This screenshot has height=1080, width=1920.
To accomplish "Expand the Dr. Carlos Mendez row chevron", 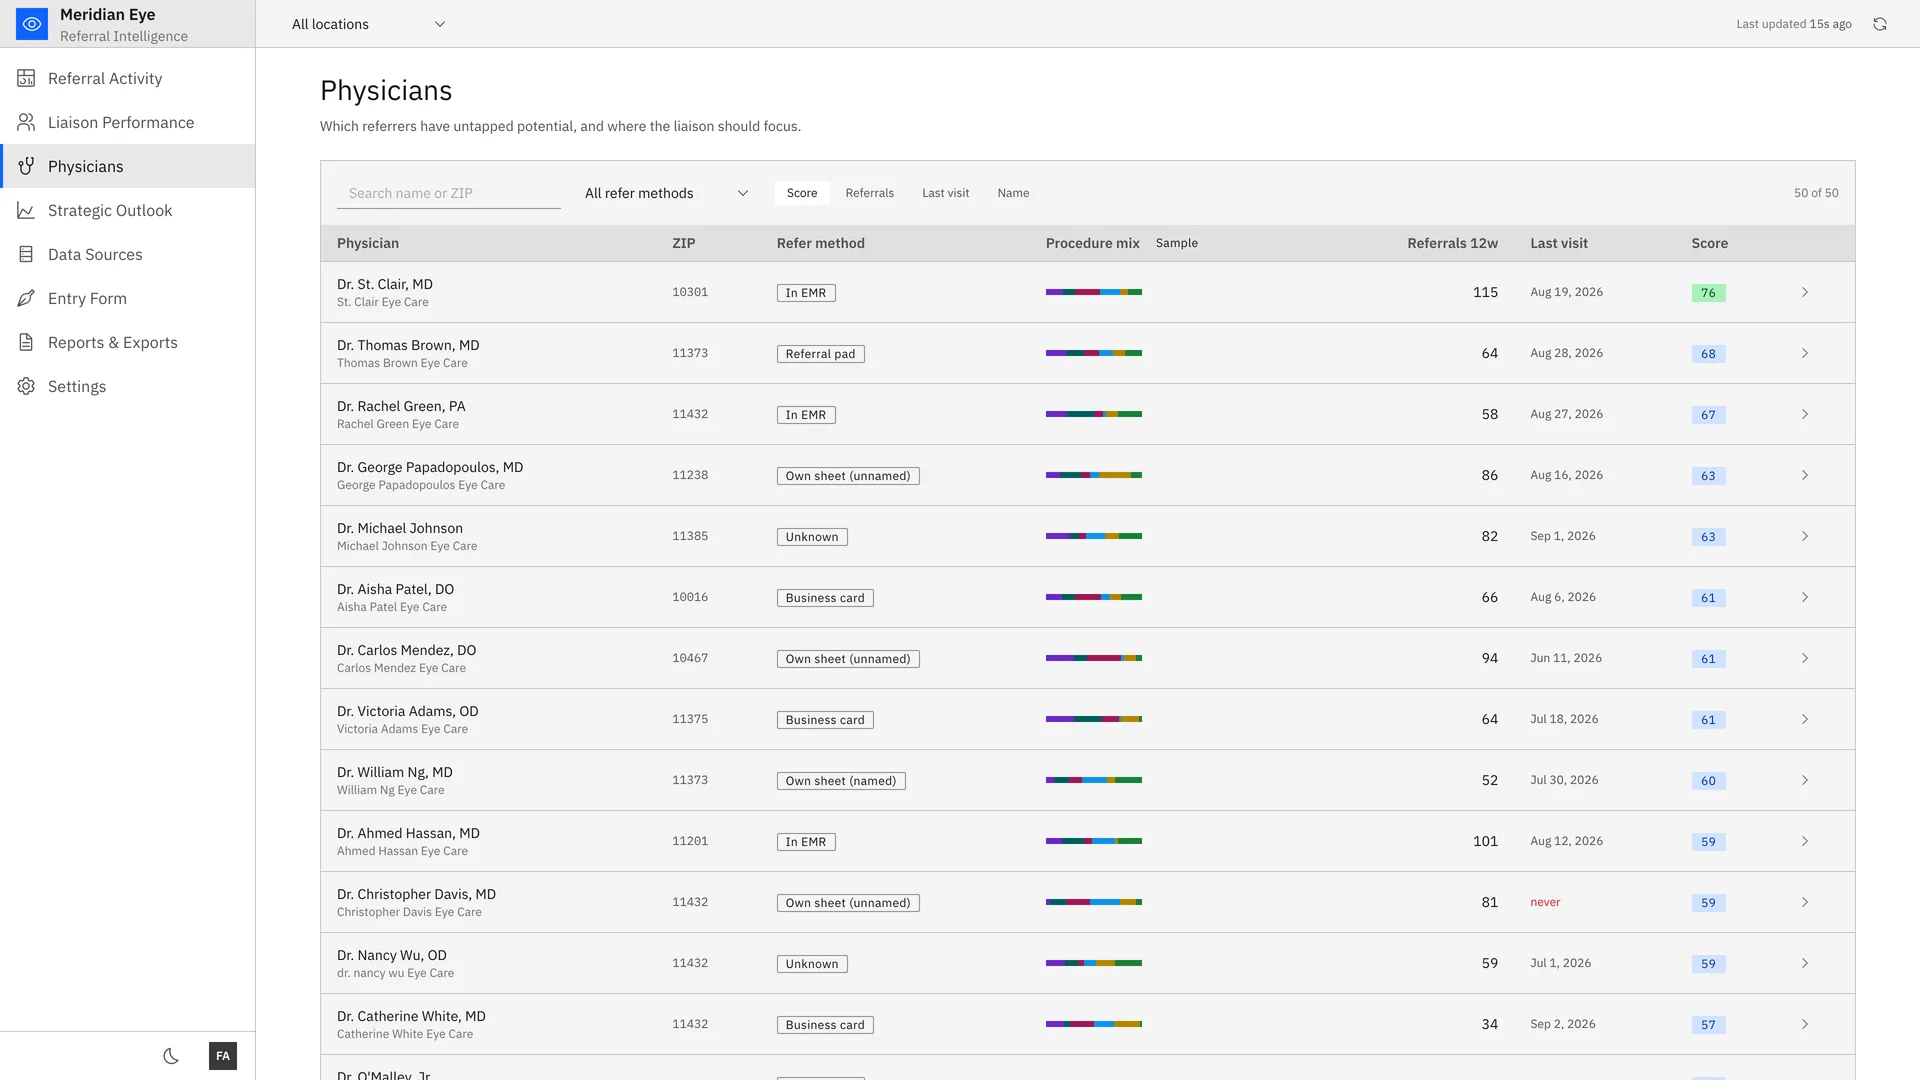I will click(x=1805, y=659).
